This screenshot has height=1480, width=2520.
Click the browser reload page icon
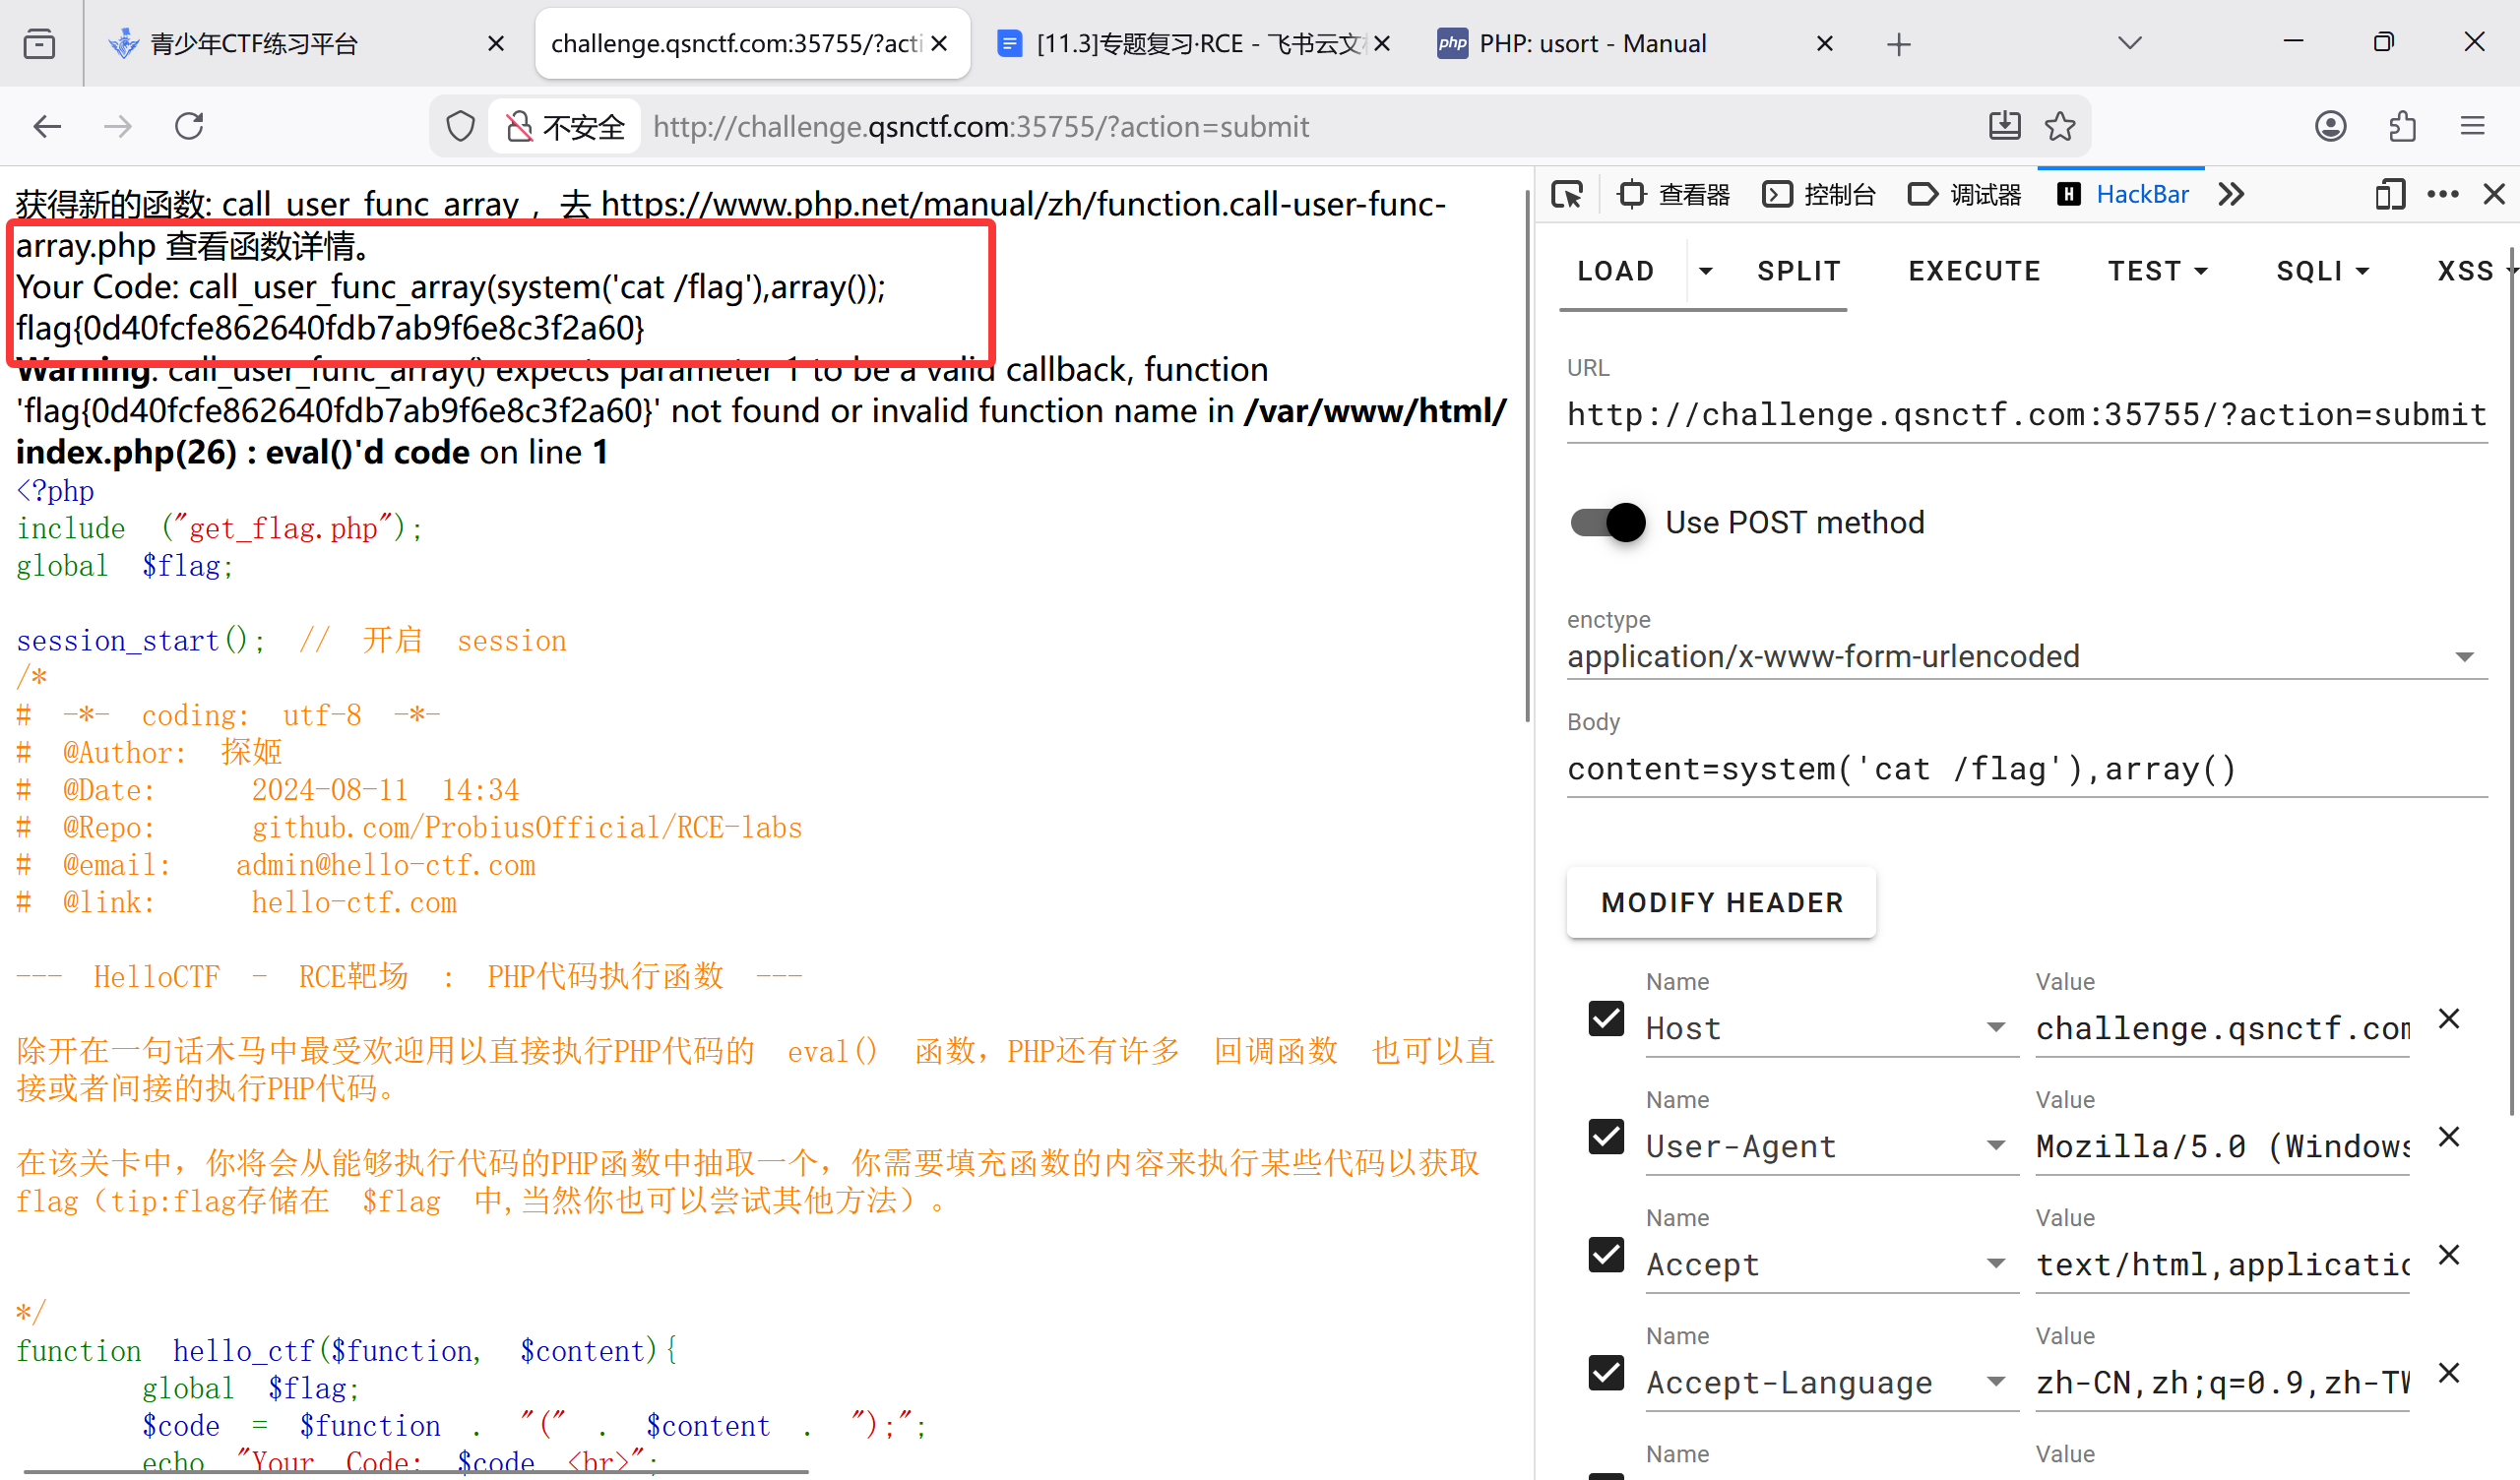(189, 126)
